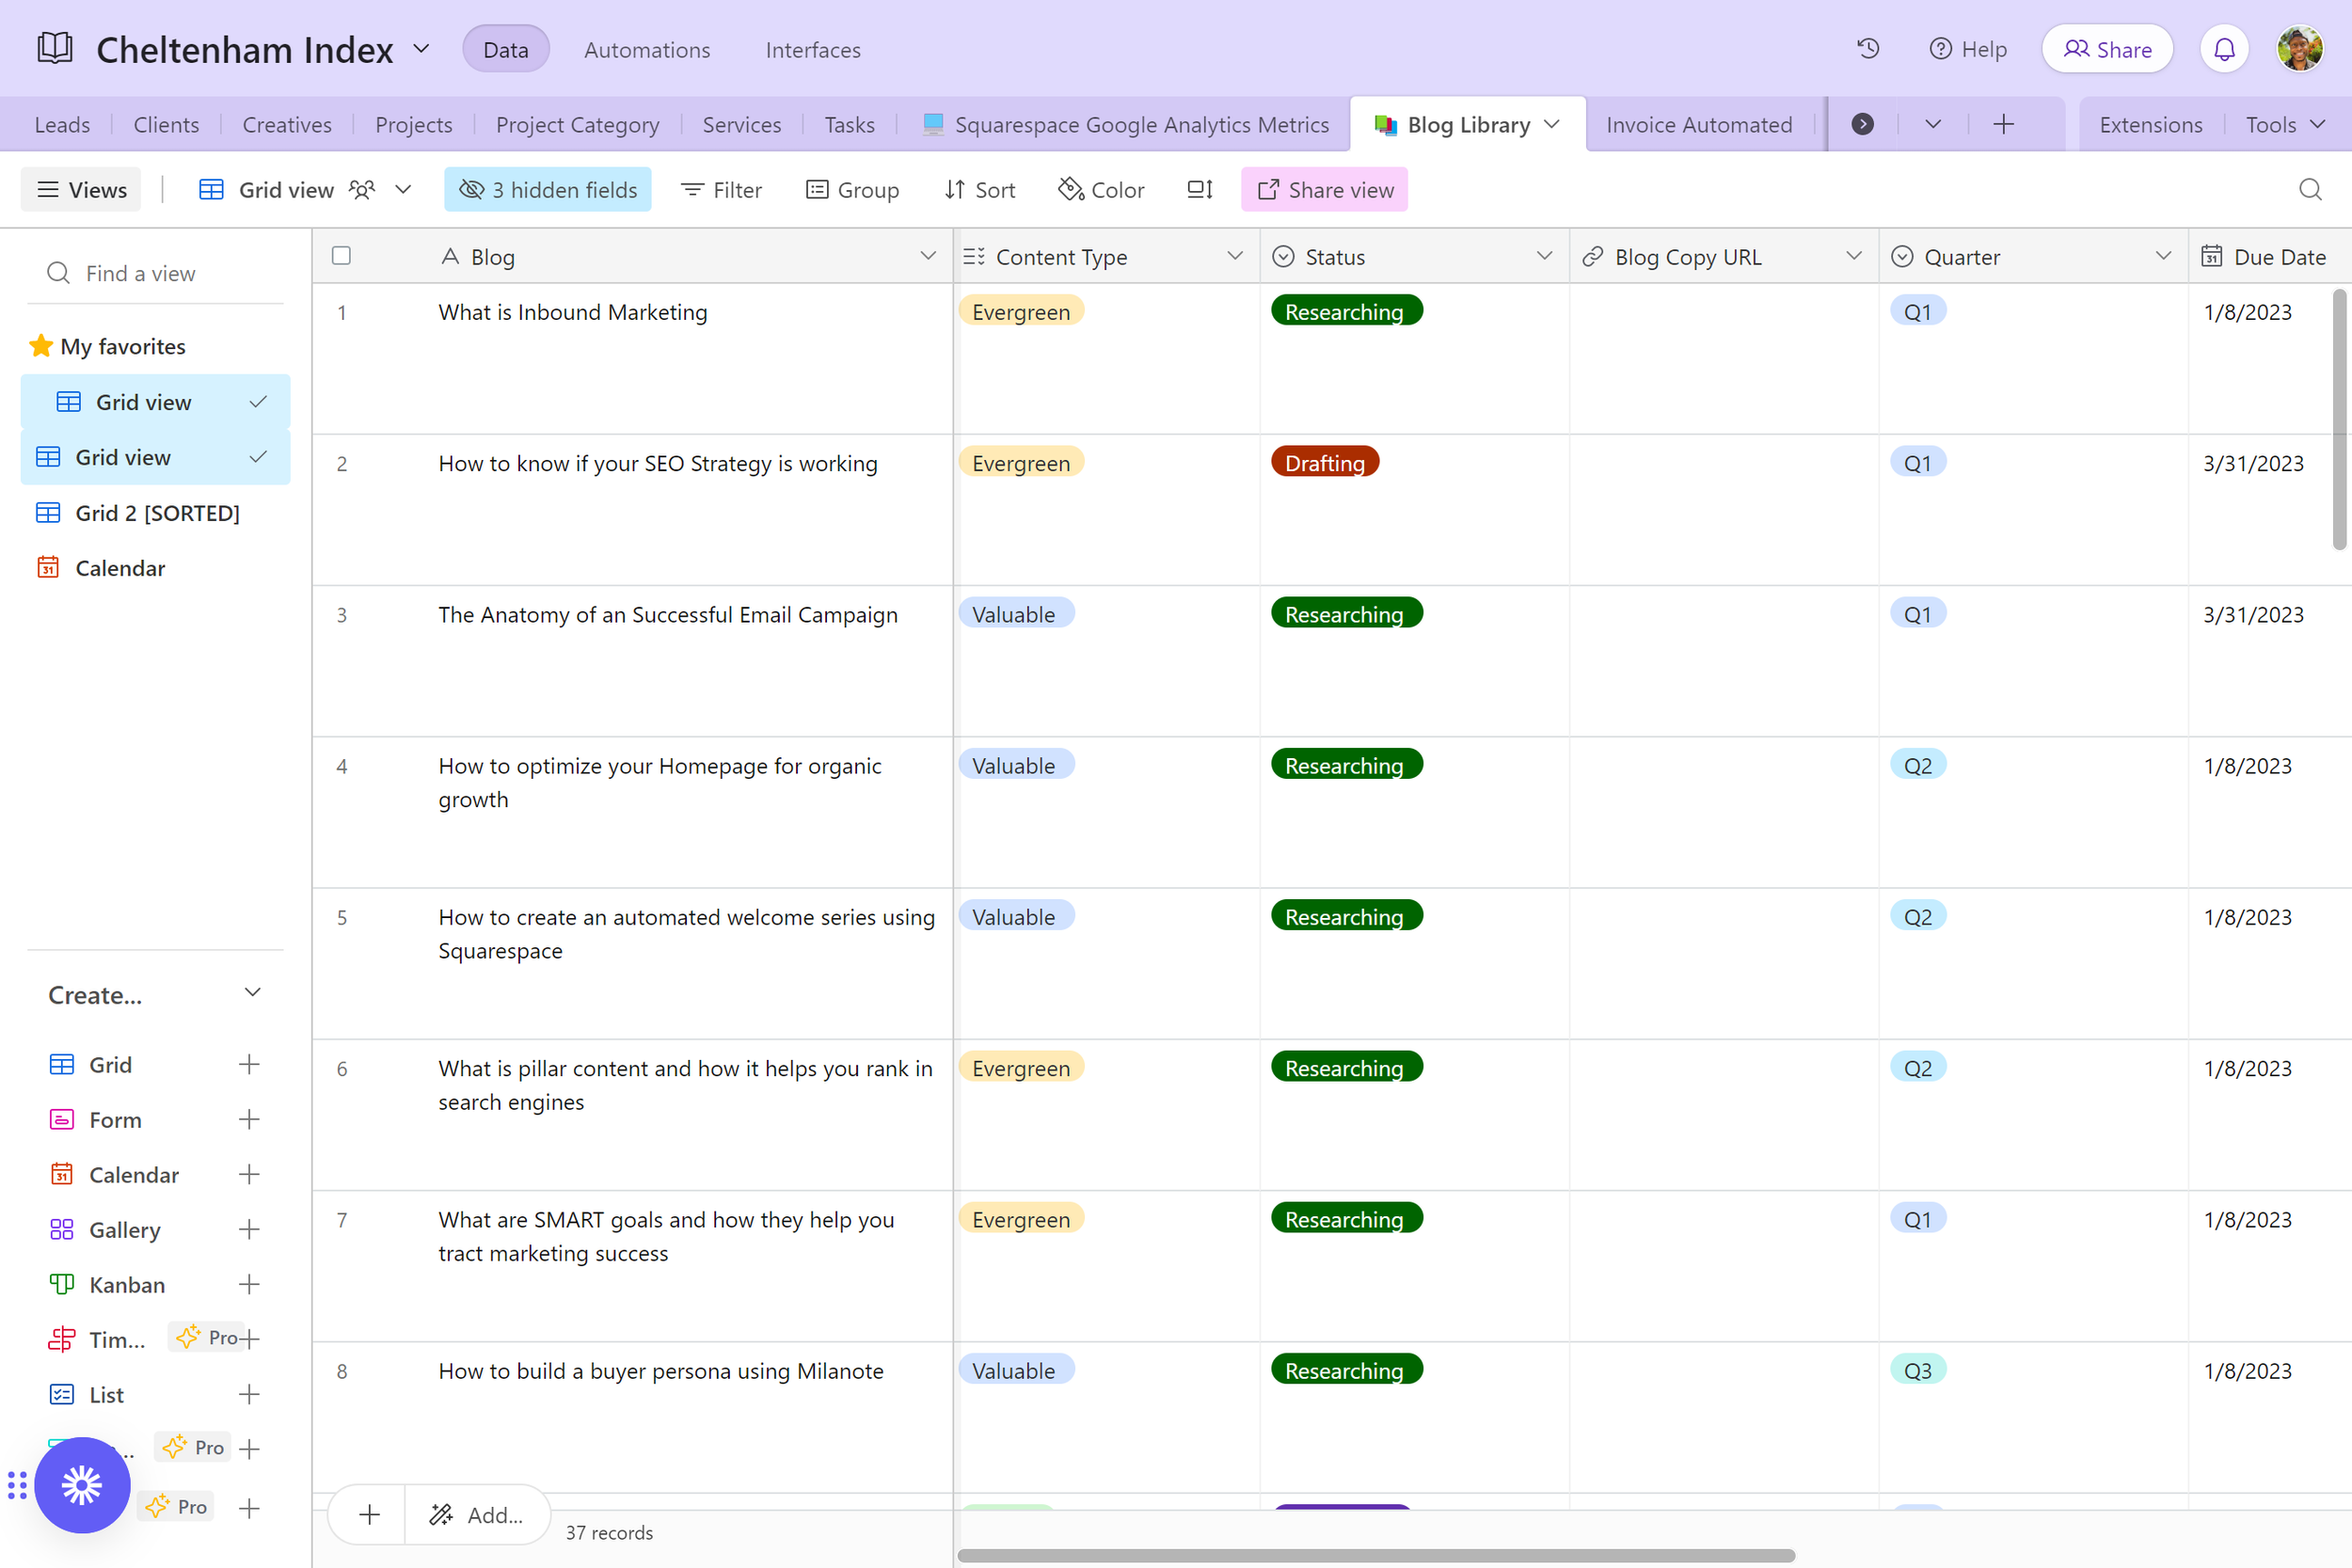Favorite the Calendar view
The width and height of the screenshot is (2352, 1568).
(258, 567)
